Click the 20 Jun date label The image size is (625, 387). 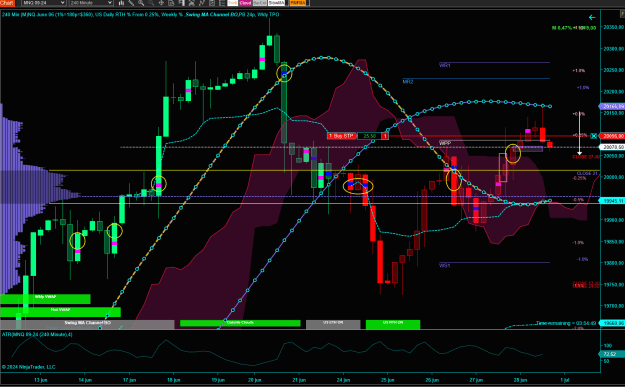tap(254, 380)
